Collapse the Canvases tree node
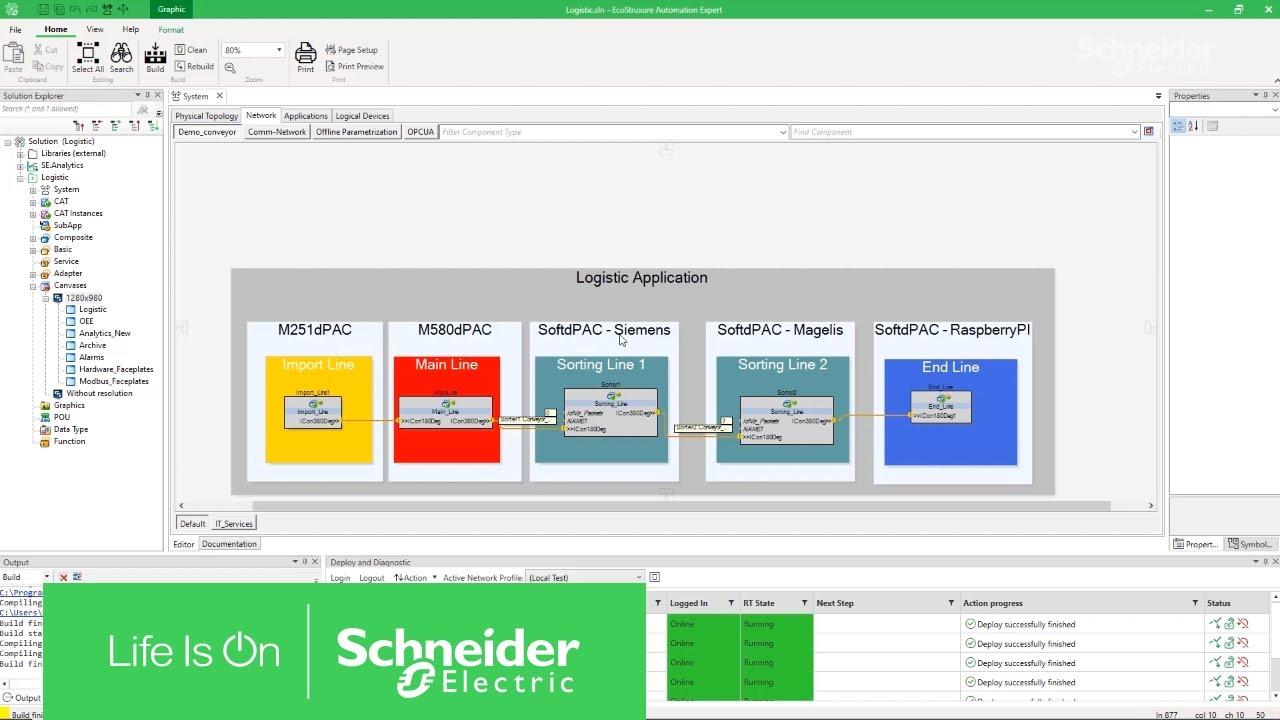 tap(33, 286)
